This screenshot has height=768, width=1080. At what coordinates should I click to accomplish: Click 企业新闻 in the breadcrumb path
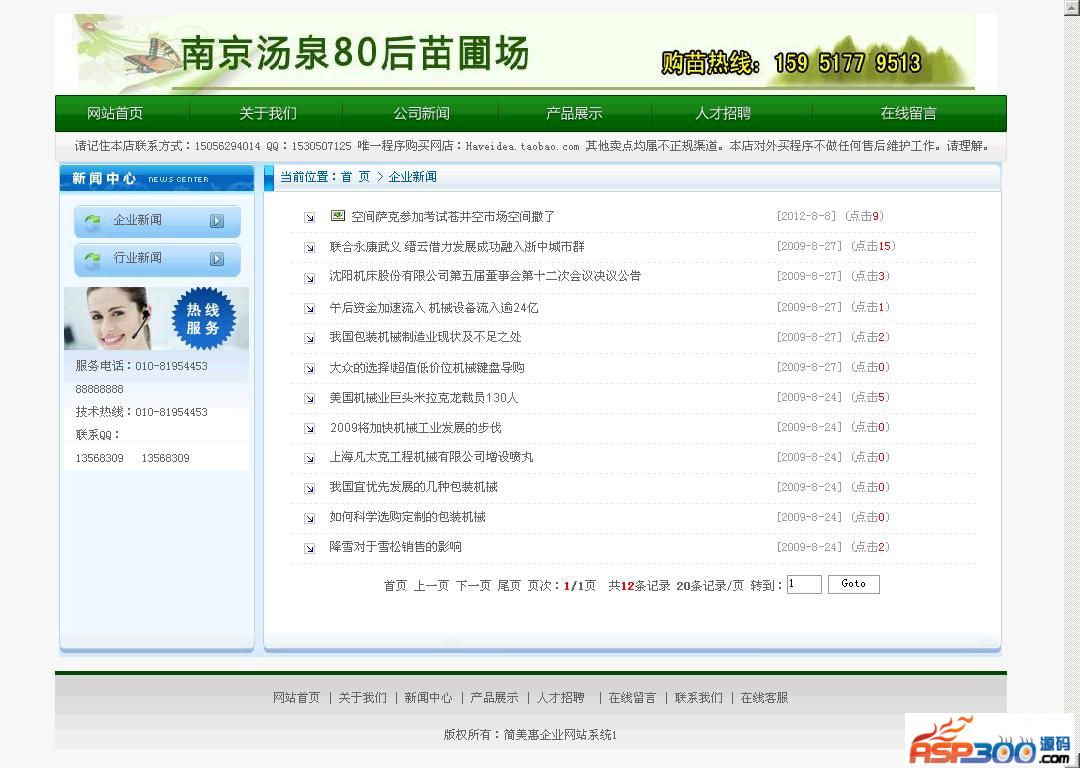click(412, 177)
